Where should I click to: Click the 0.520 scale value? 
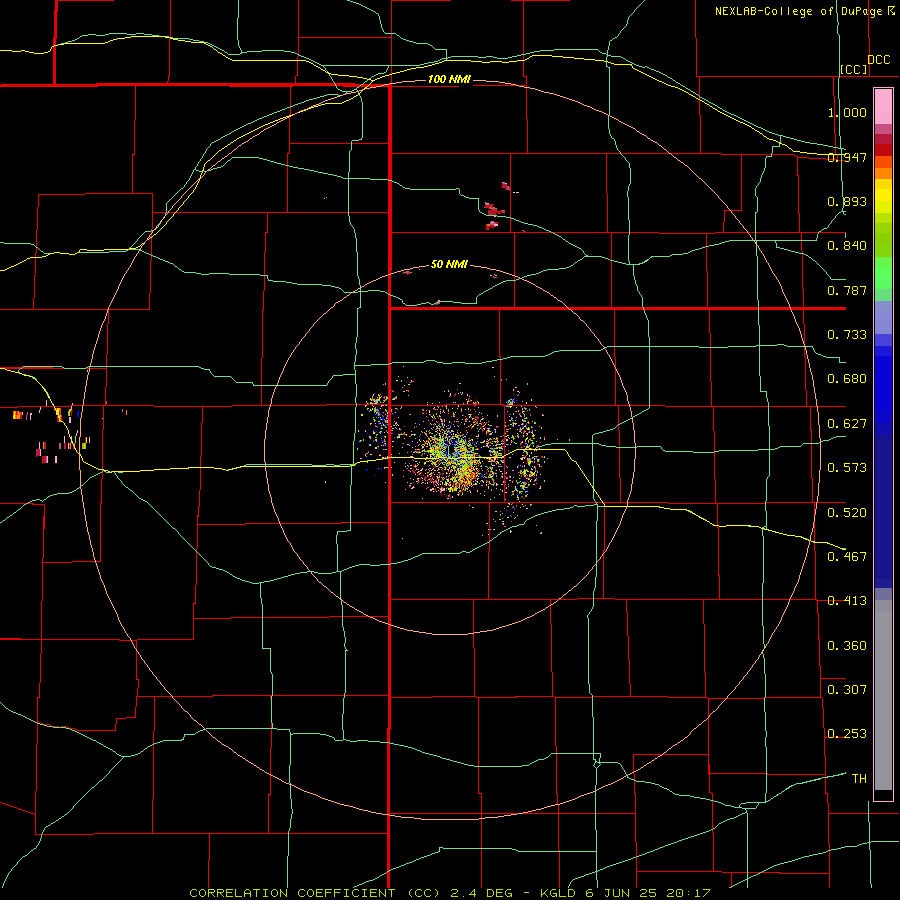847,513
